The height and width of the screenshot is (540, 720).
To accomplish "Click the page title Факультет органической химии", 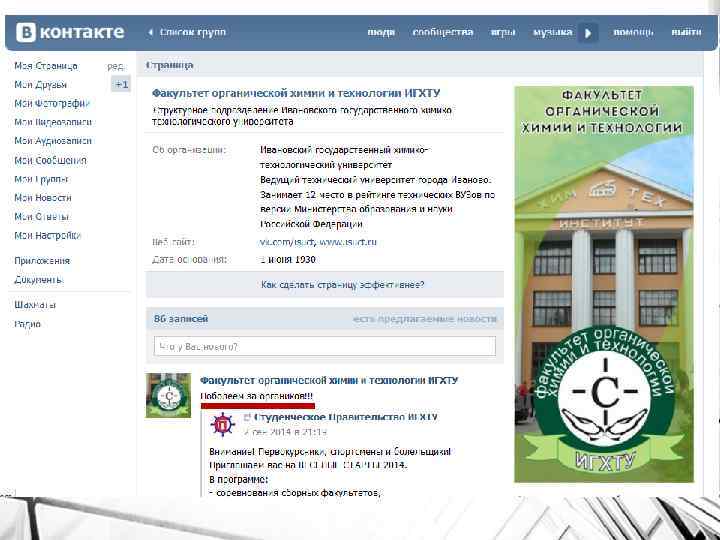I will (296, 93).
